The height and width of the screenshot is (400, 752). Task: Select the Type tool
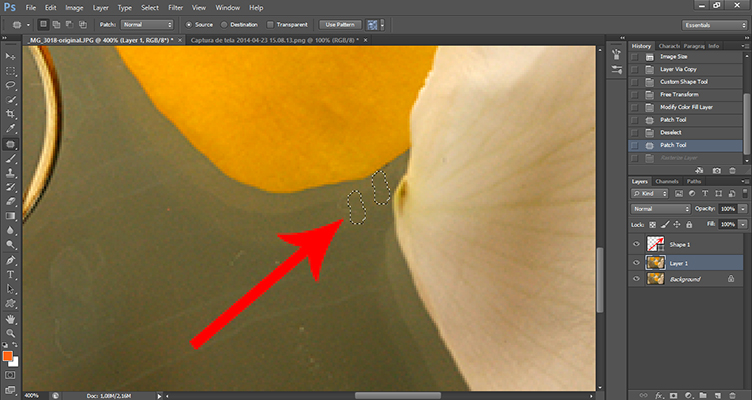11,274
